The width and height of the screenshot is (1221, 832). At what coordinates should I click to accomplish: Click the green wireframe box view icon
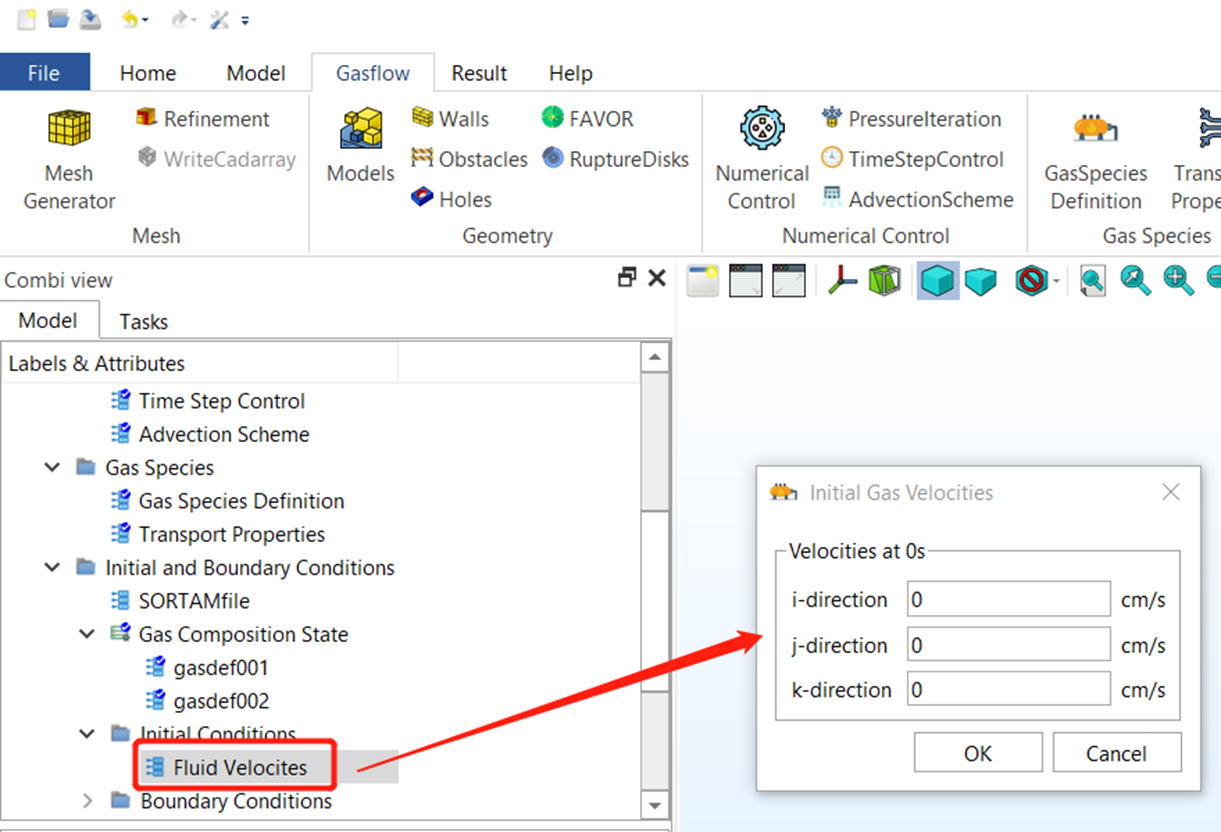coord(884,281)
